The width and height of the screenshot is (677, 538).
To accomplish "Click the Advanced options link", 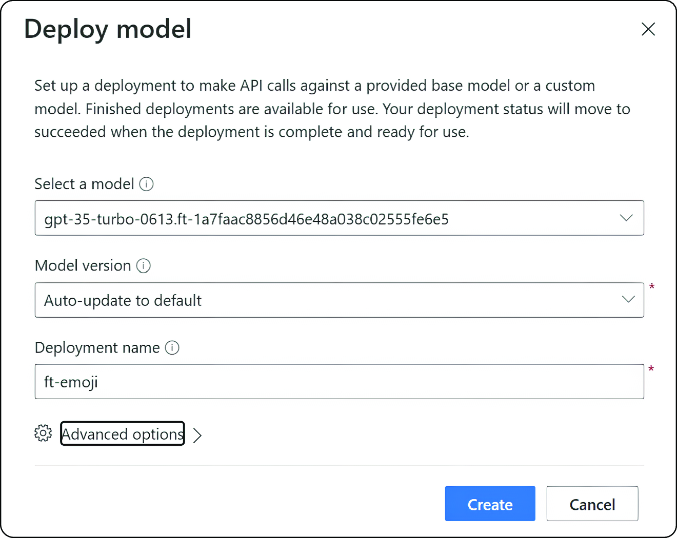I will [x=123, y=434].
